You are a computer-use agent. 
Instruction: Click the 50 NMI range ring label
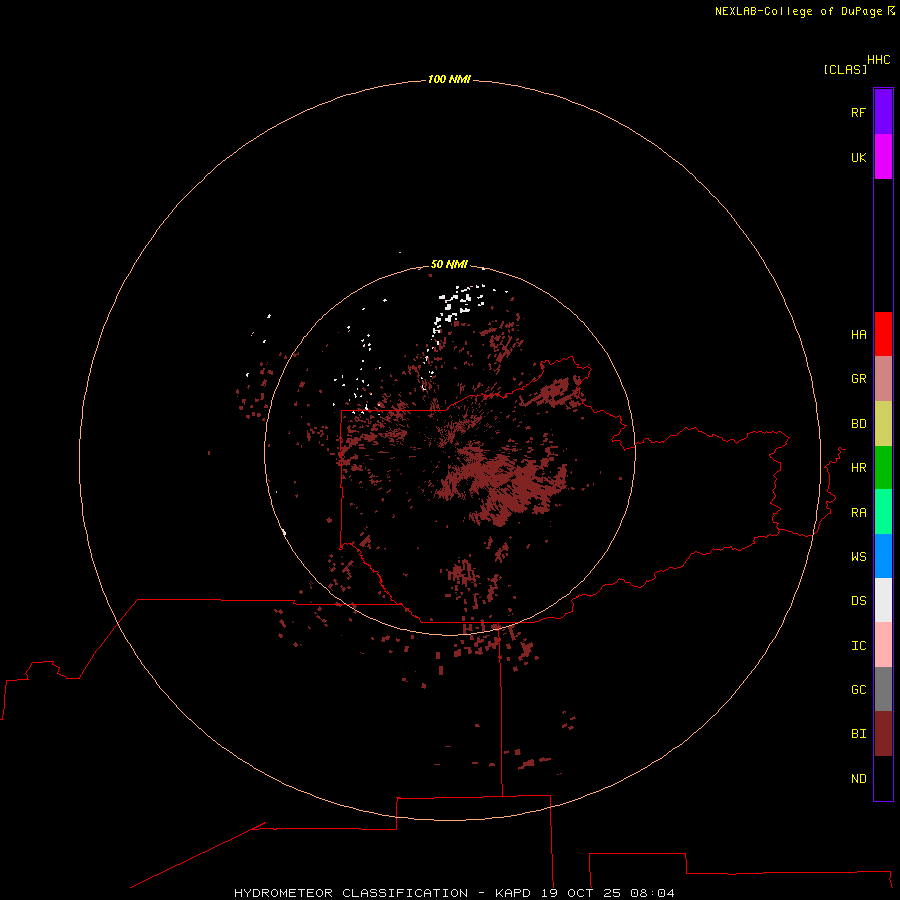click(449, 264)
